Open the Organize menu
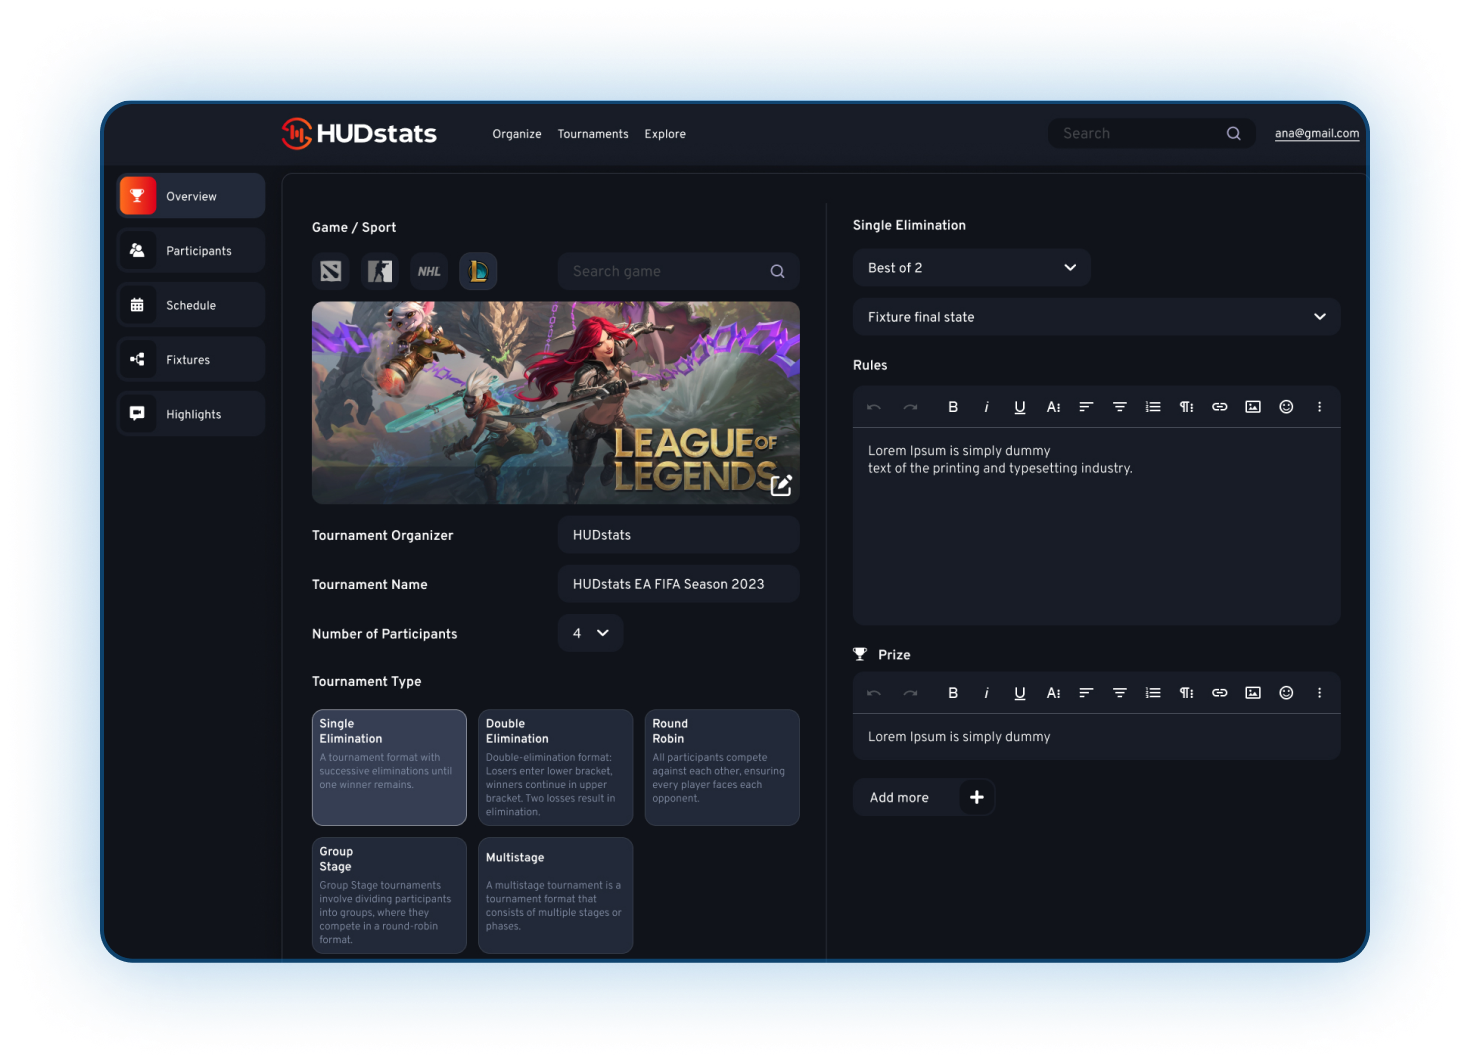Image resolution: width=1470 pixels, height=1063 pixels. point(517,134)
